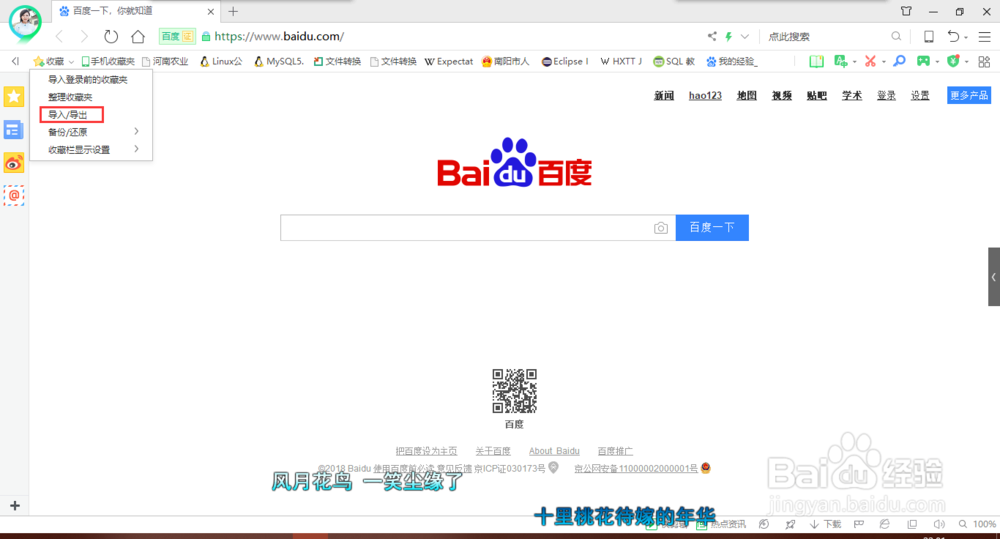Open the mail @ sidebar icon
Viewport: 1000px width, 539px height.
14,195
